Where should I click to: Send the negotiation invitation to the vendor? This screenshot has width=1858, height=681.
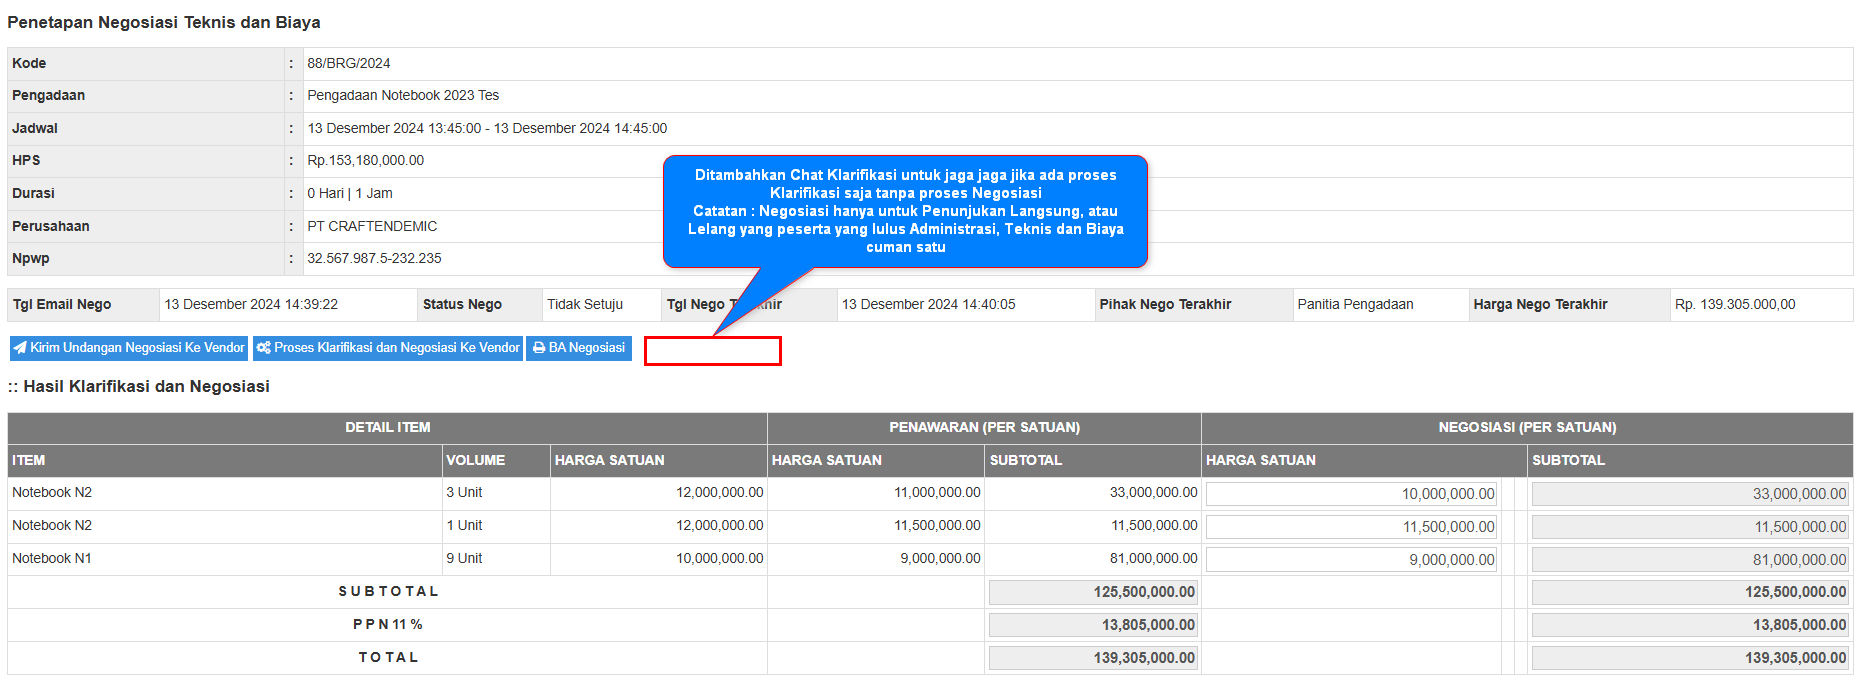129,348
